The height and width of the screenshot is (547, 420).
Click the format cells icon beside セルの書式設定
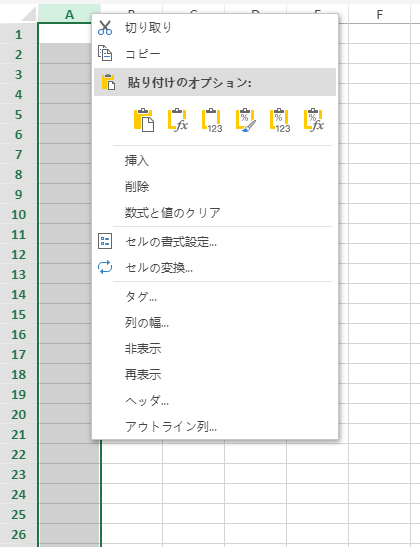click(x=105, y=241)
